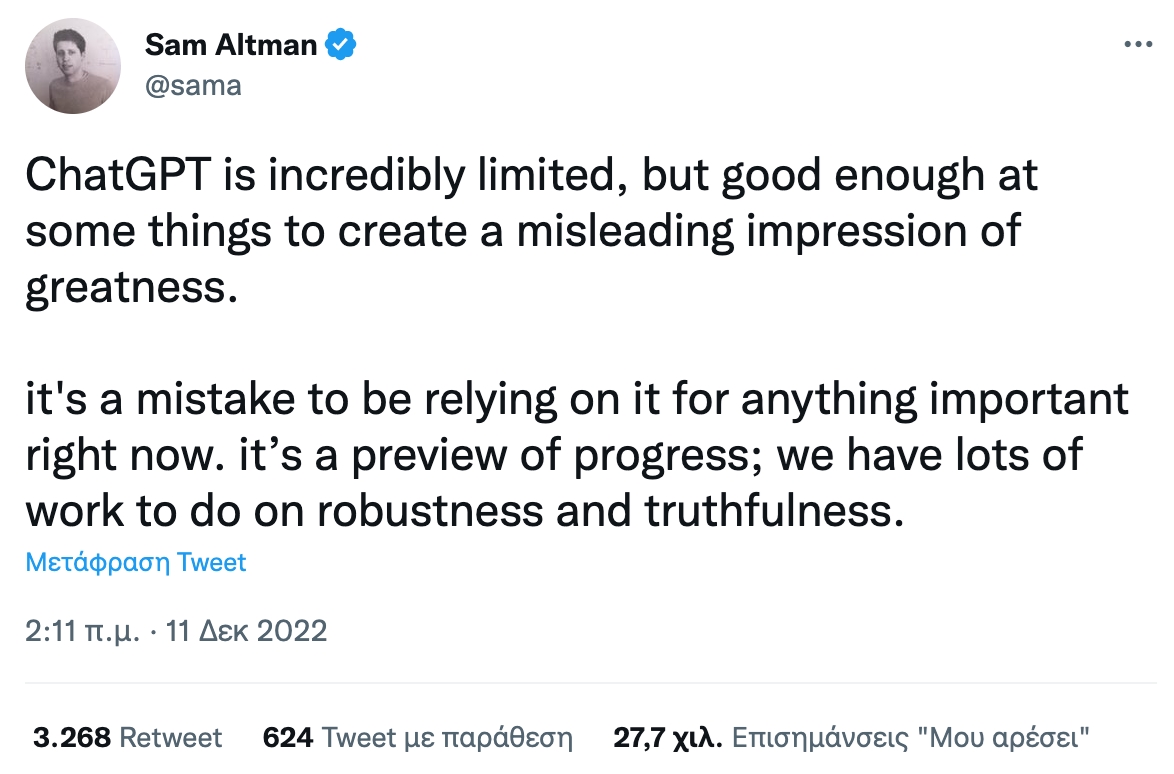Click the word greatness. in the tweet
This screenshot has height=774, width=1174.
tap(132, 287)
